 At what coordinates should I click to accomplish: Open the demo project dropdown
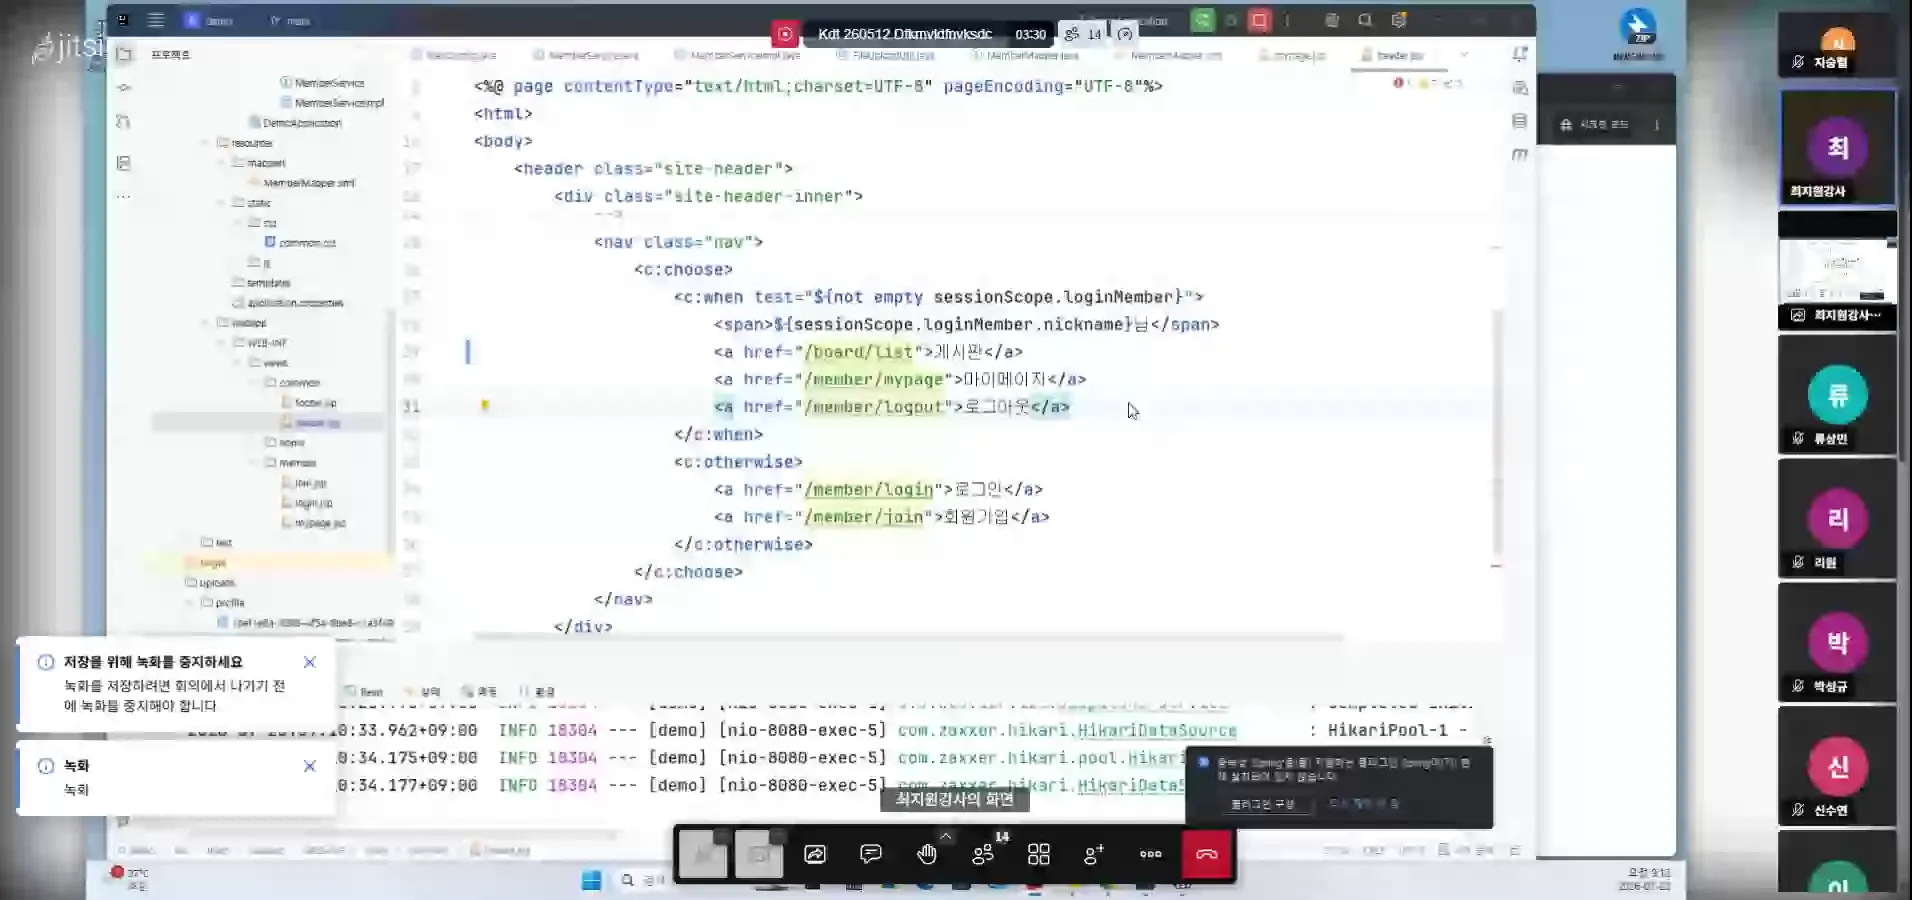click(209, 20)
